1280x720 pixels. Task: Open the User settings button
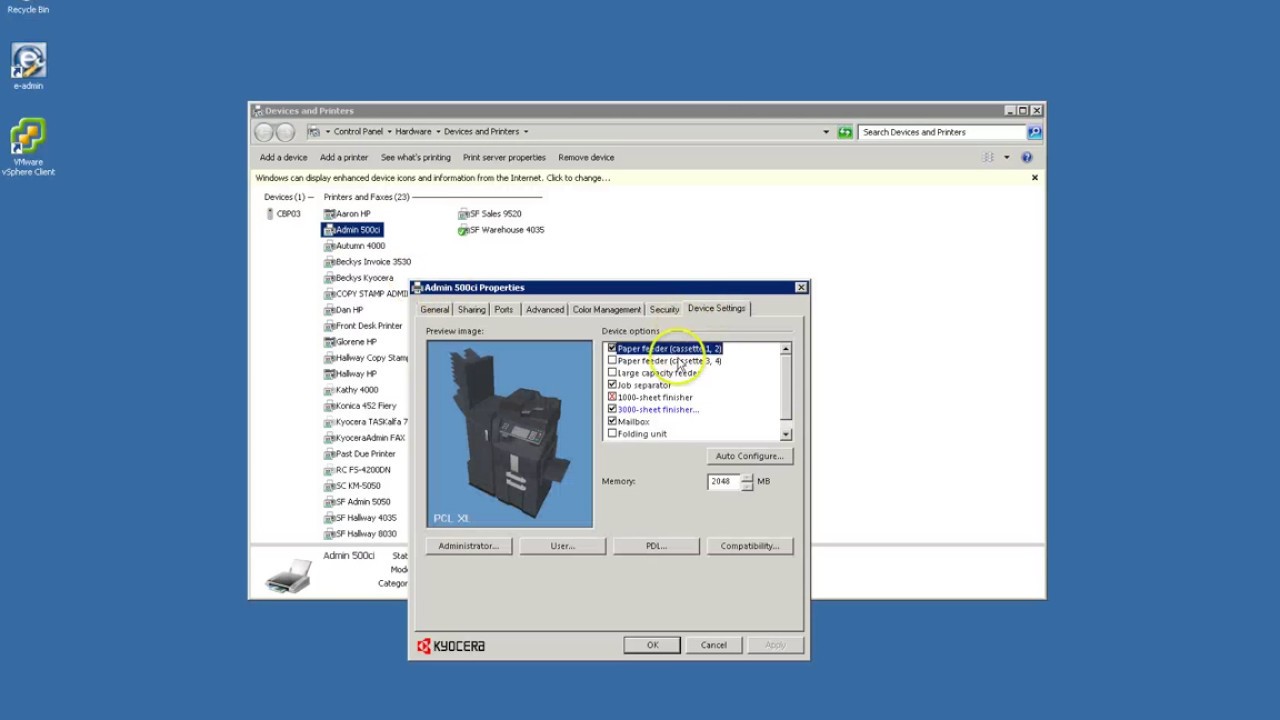click(562, 546)
